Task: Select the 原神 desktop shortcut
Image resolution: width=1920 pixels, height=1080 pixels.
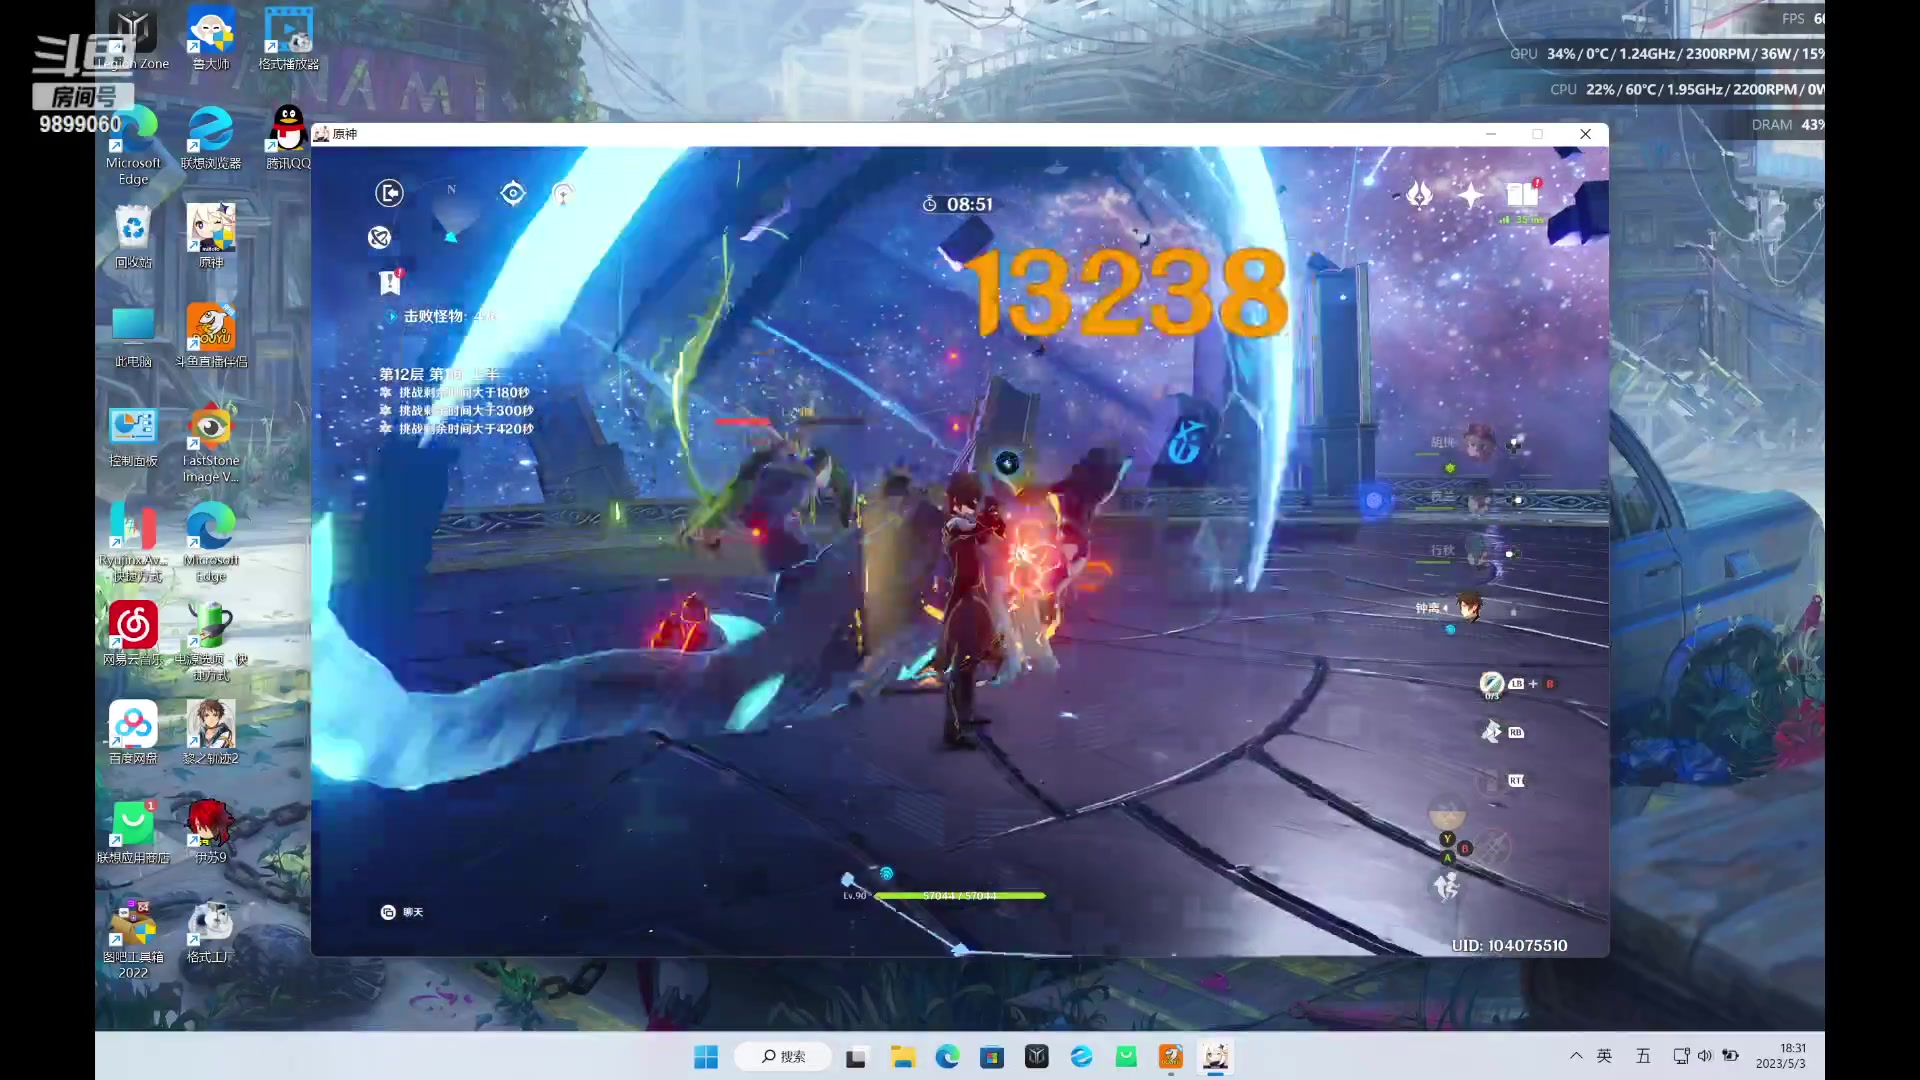Action: point(211,237)
